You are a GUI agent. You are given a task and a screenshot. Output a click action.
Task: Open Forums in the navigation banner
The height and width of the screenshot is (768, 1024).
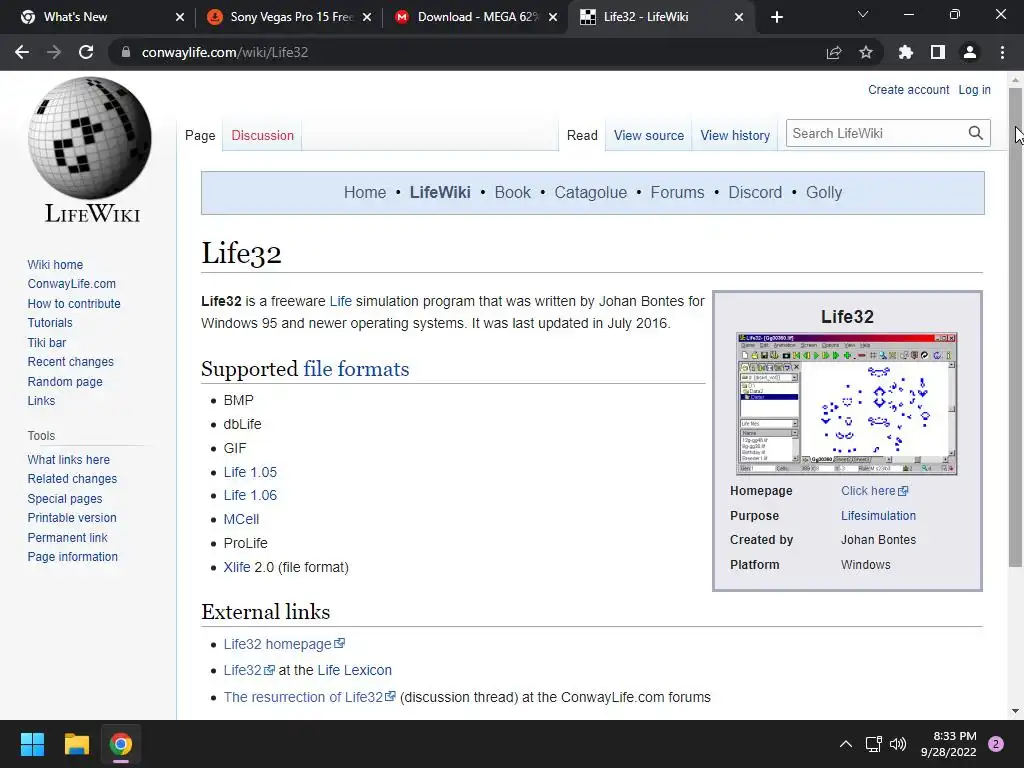(677, 193)
